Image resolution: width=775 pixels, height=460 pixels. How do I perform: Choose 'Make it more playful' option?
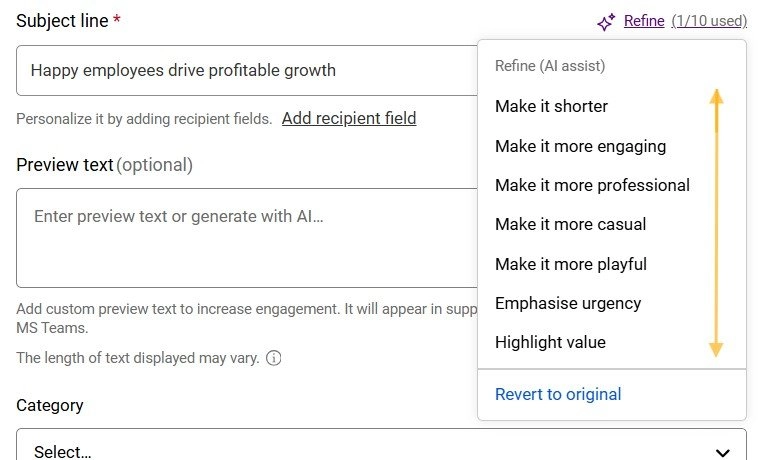(x=570, y=264)
